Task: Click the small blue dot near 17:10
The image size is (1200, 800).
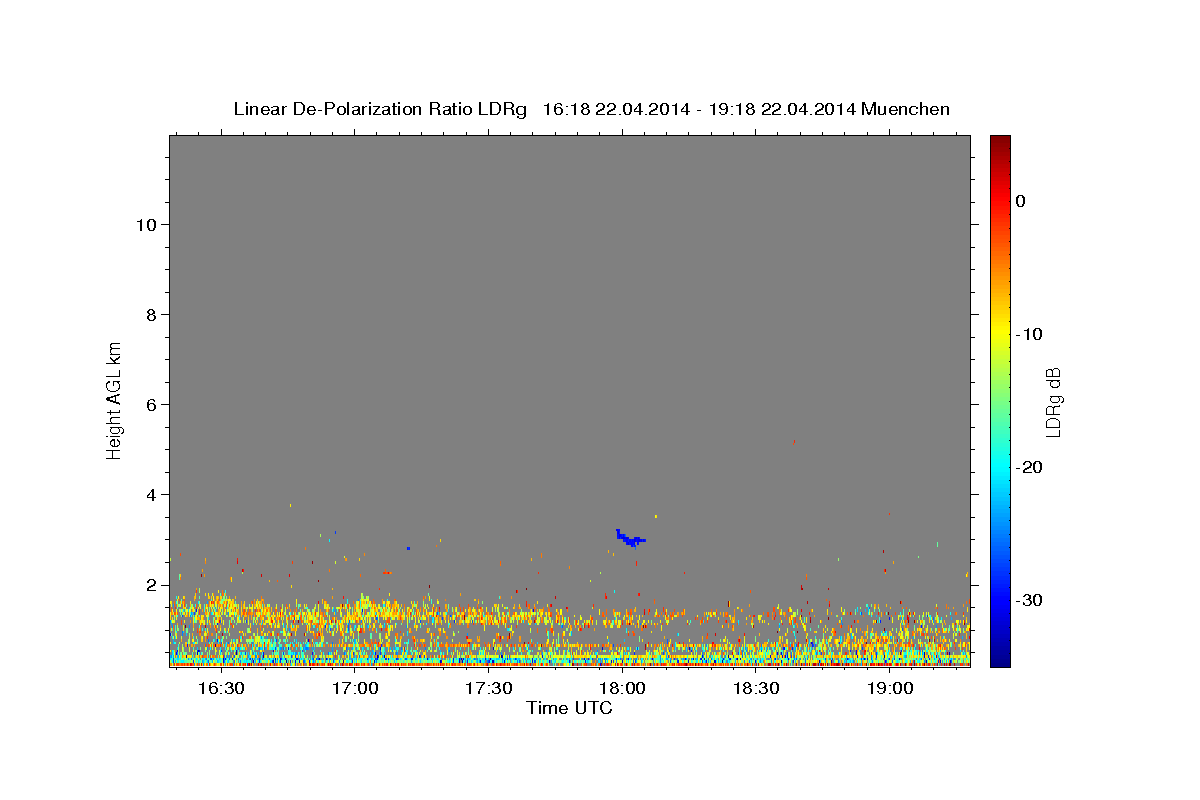Action: coord(408,548)
